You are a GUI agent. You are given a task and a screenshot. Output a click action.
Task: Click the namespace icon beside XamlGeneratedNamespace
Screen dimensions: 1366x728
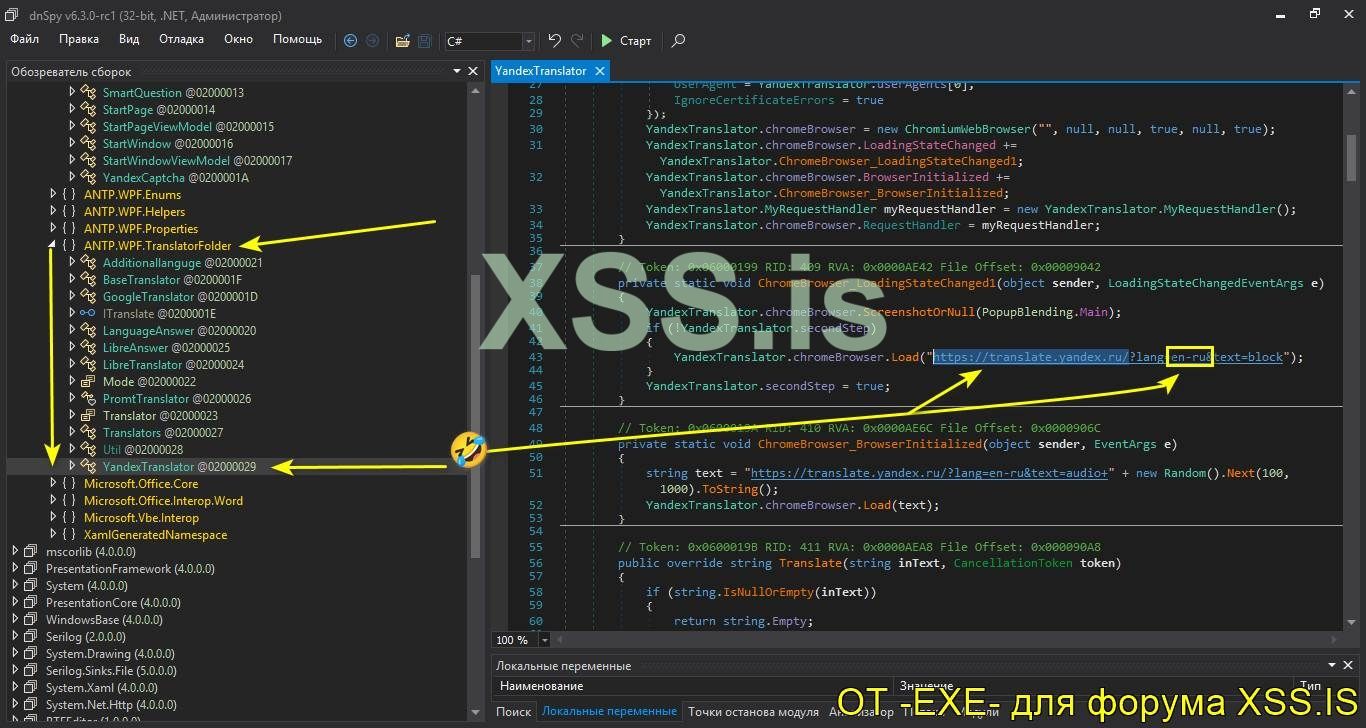pos(68,535)
